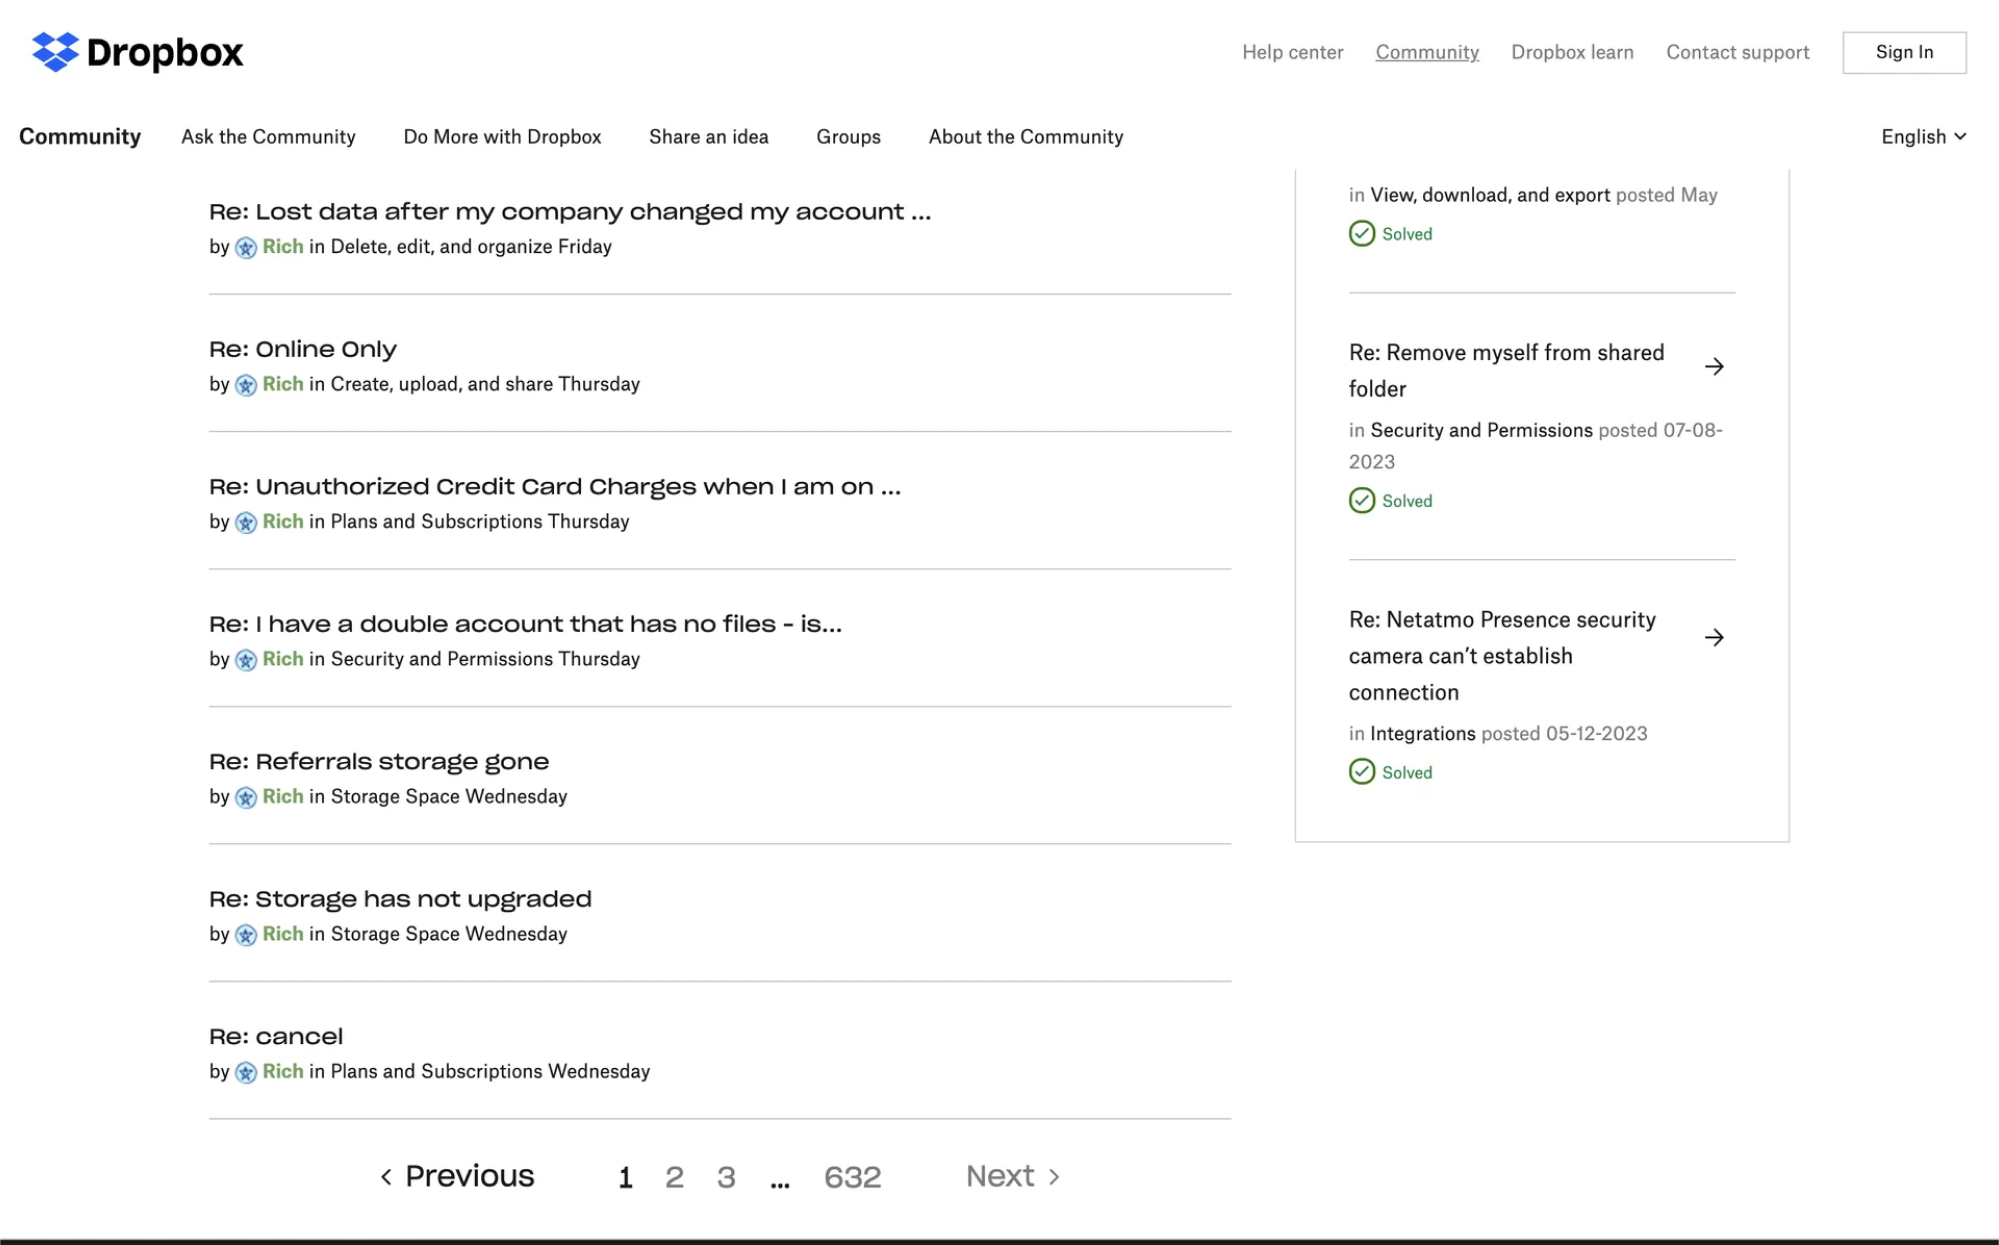The image size is (1999, 1245).
Task: Click the Solved checkmark on the shared folder post
Action: click(x=1362, y=500)
